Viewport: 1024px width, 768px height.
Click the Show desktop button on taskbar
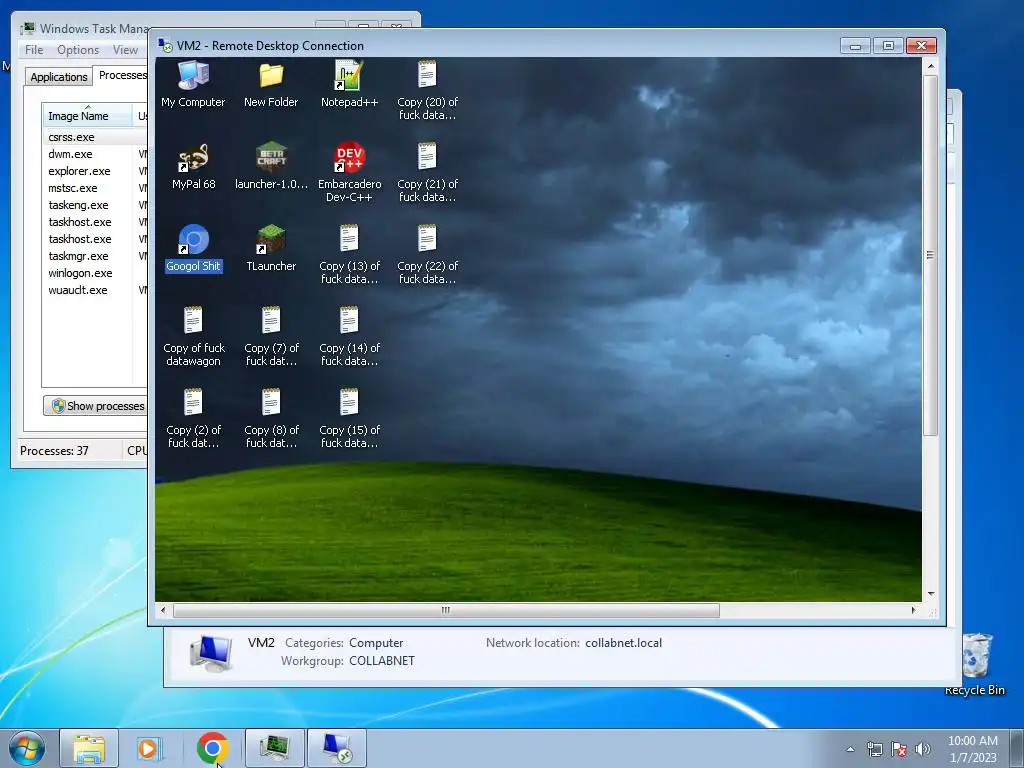[x=1017, y=748]
